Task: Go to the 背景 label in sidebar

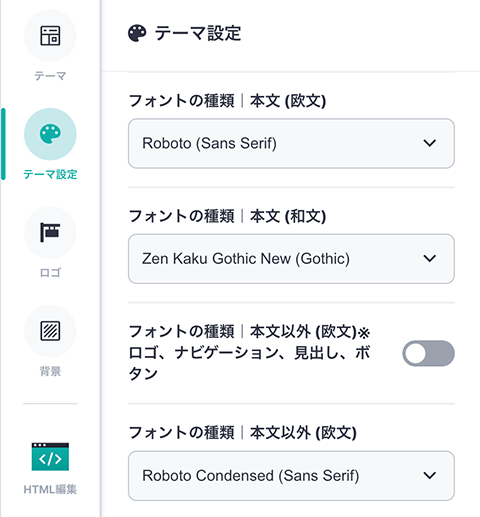Action: click(x=50, y=371)
